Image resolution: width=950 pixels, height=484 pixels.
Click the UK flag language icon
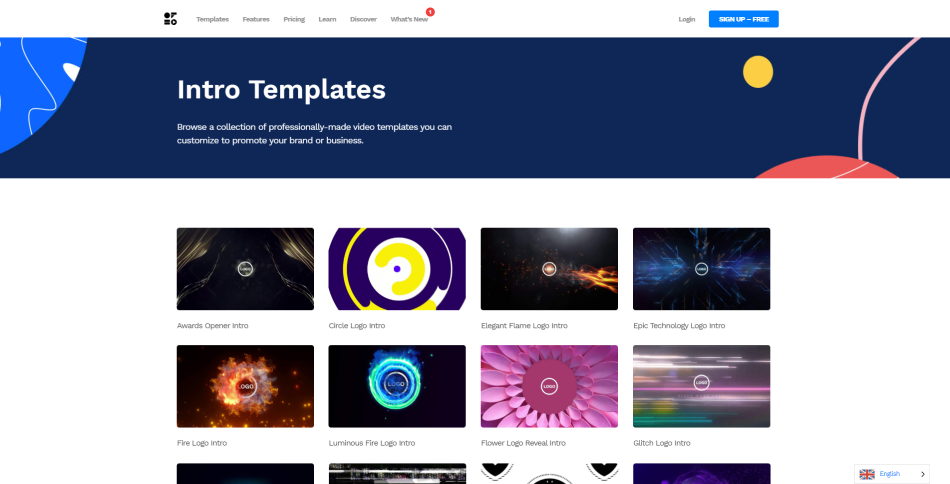tap(867, 474)
